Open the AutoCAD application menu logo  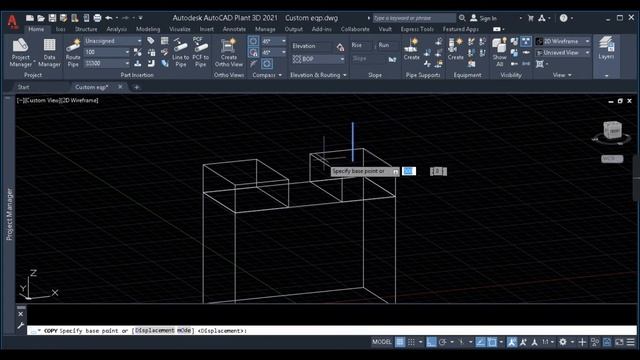click(x=12, y=21)
